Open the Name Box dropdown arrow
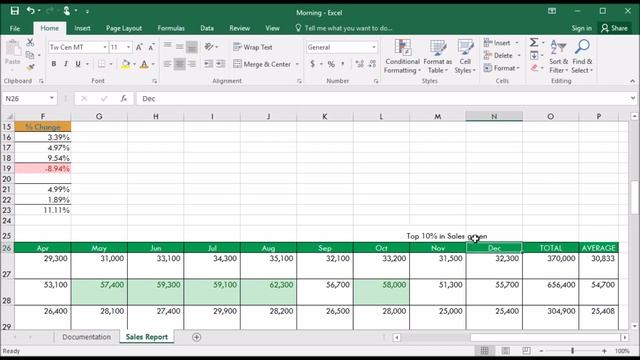 click(x=52, y=98)
